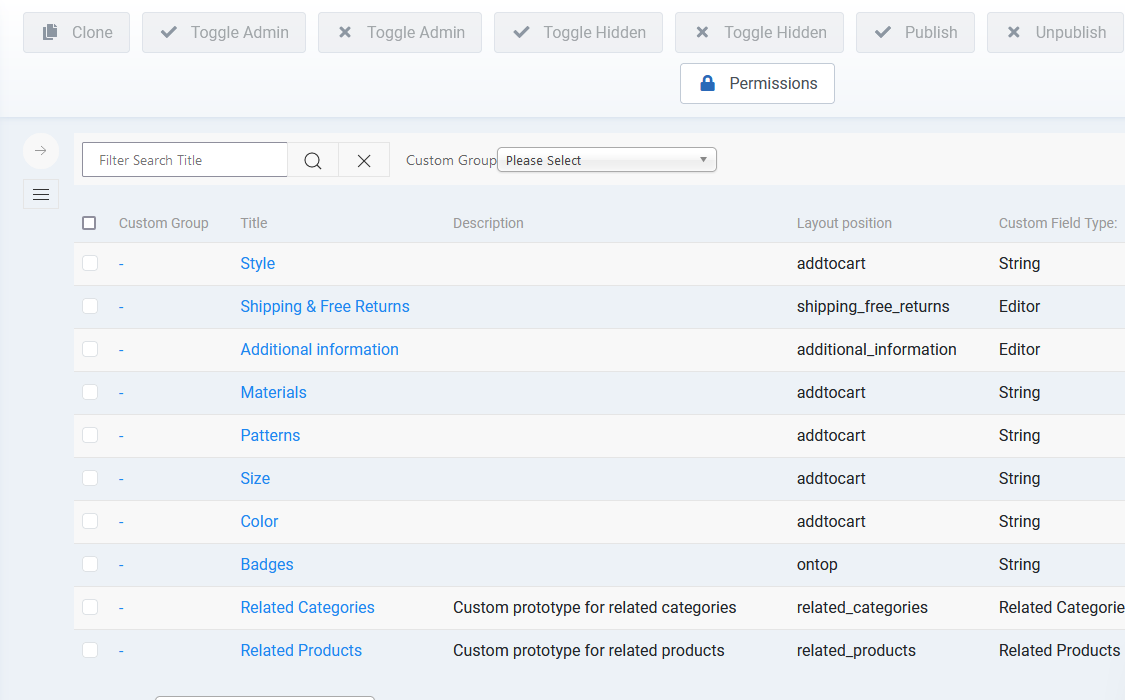Viewport: 1125px width, 700px height.
Task: Click the checkmark Toggle Admin button
Action: pos(224,33)
